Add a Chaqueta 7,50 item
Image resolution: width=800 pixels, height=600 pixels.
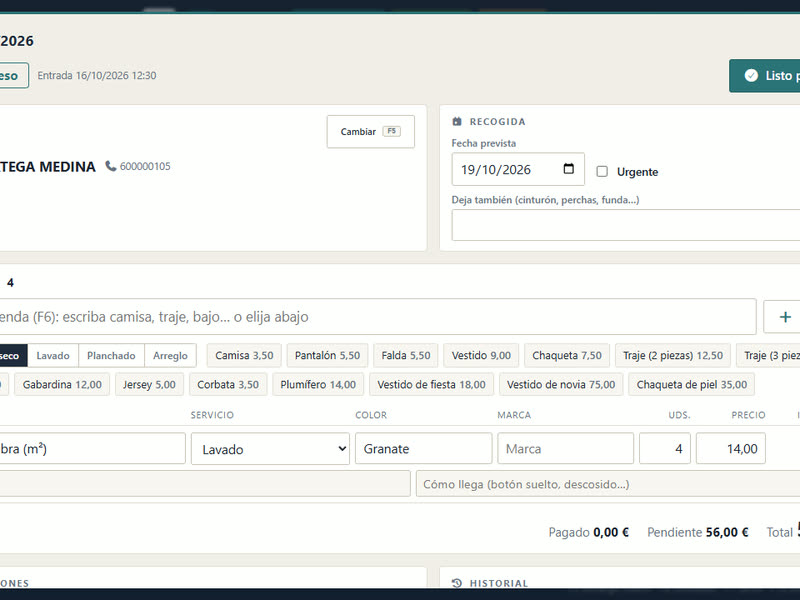point(567,356)
